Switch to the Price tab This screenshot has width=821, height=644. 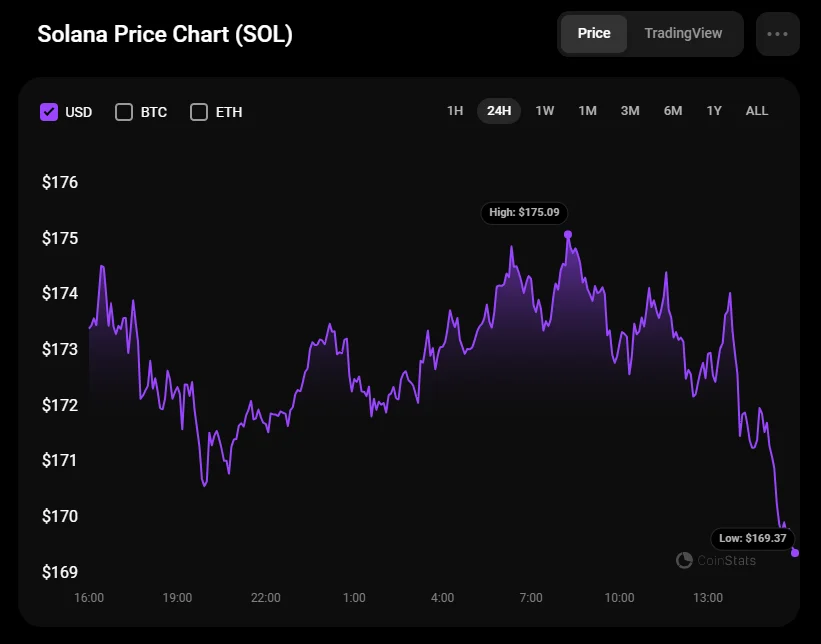coord(594,33)
